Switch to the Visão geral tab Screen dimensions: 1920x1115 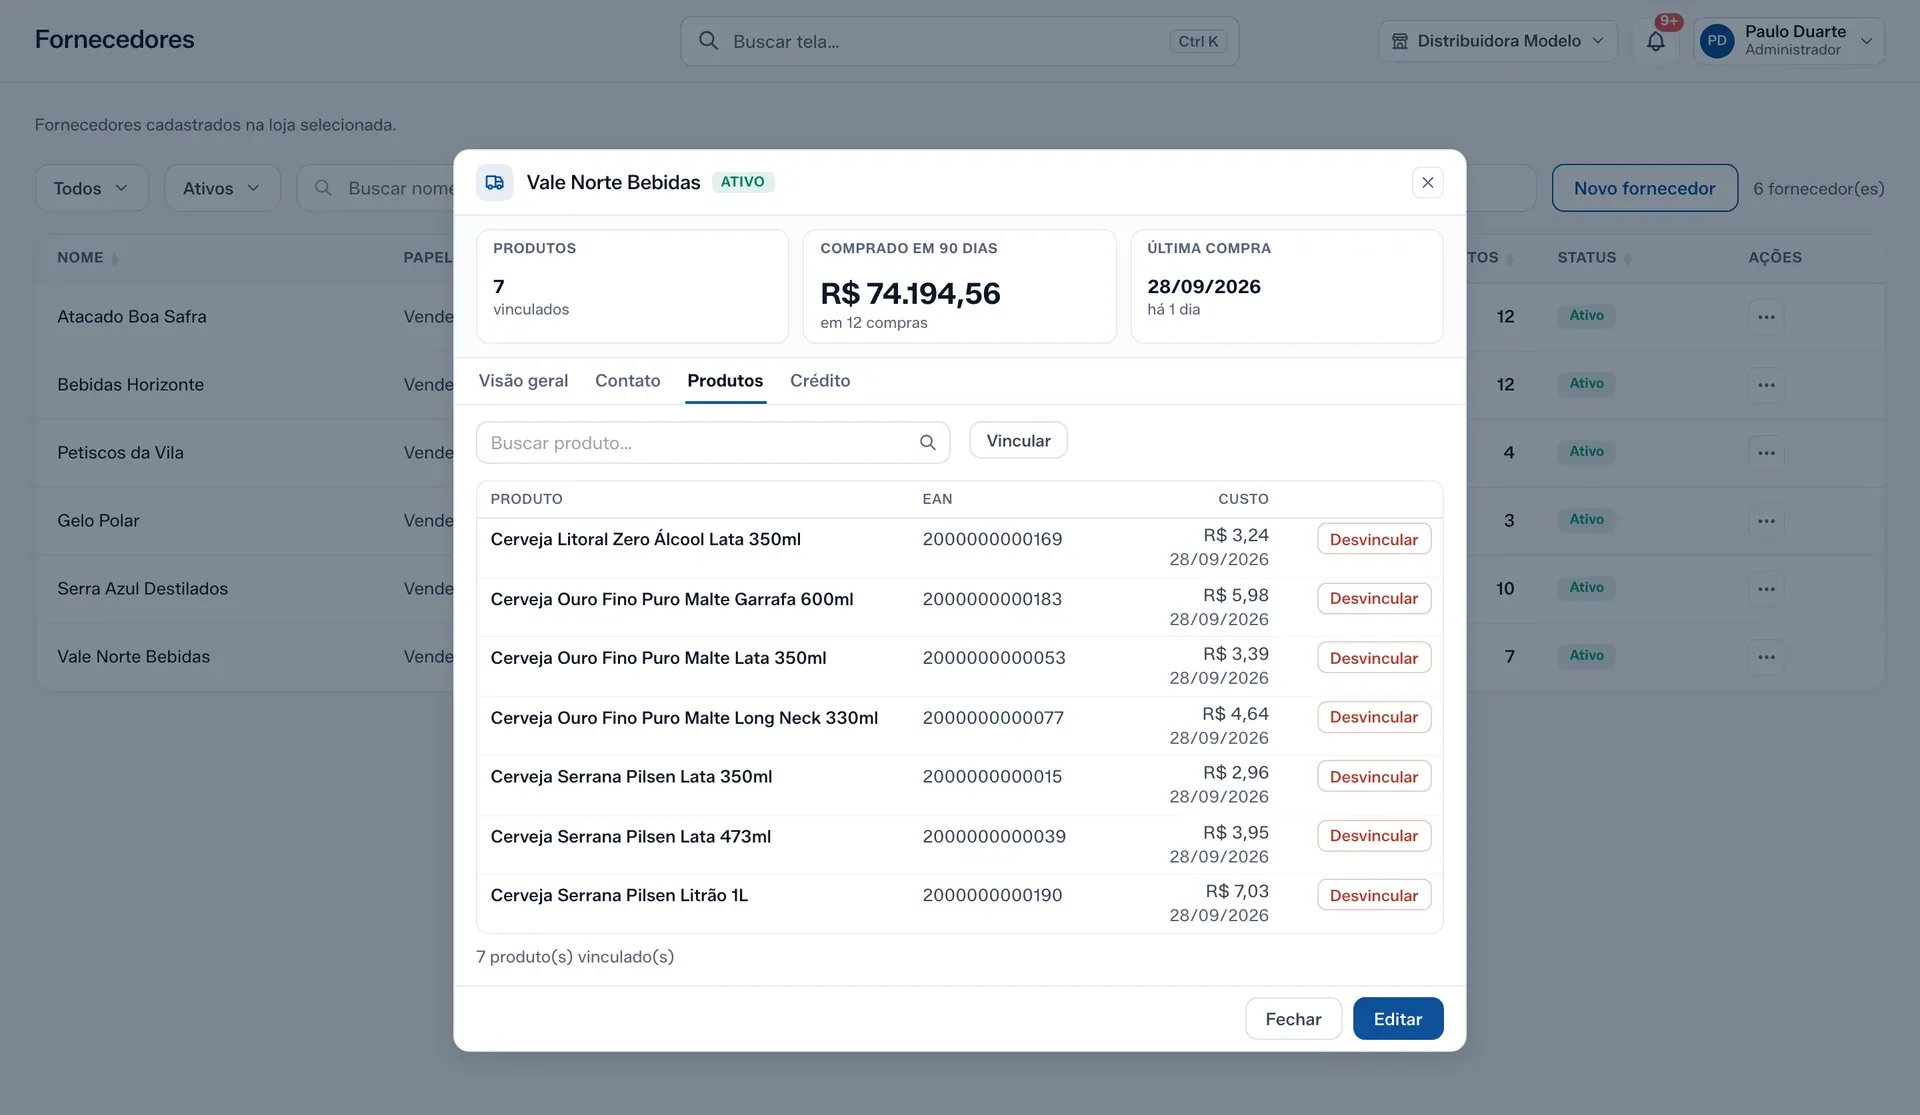coord(523,381)
